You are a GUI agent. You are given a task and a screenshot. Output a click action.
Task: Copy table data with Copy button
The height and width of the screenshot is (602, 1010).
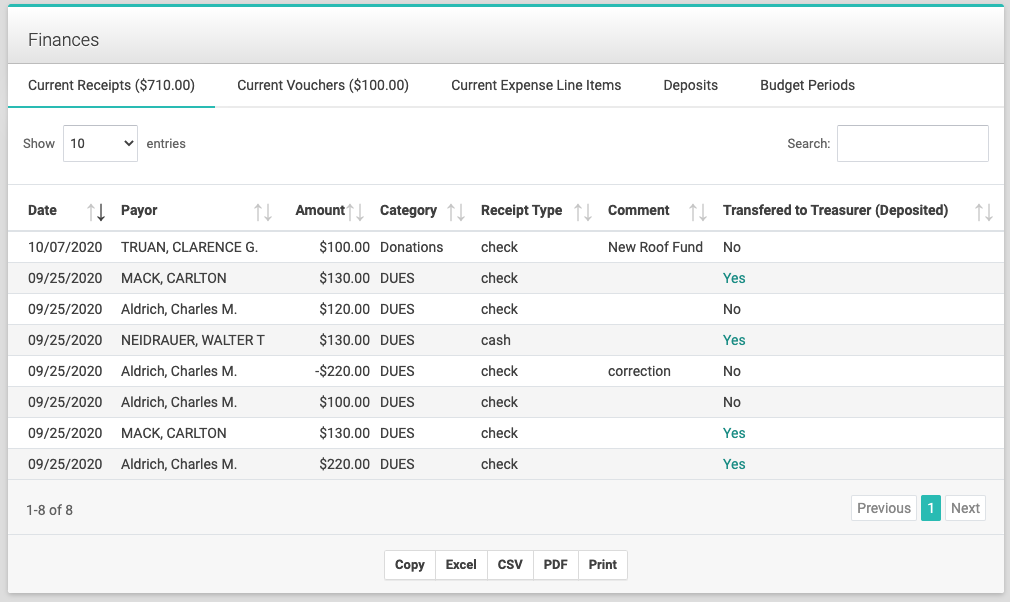point(410,565)
